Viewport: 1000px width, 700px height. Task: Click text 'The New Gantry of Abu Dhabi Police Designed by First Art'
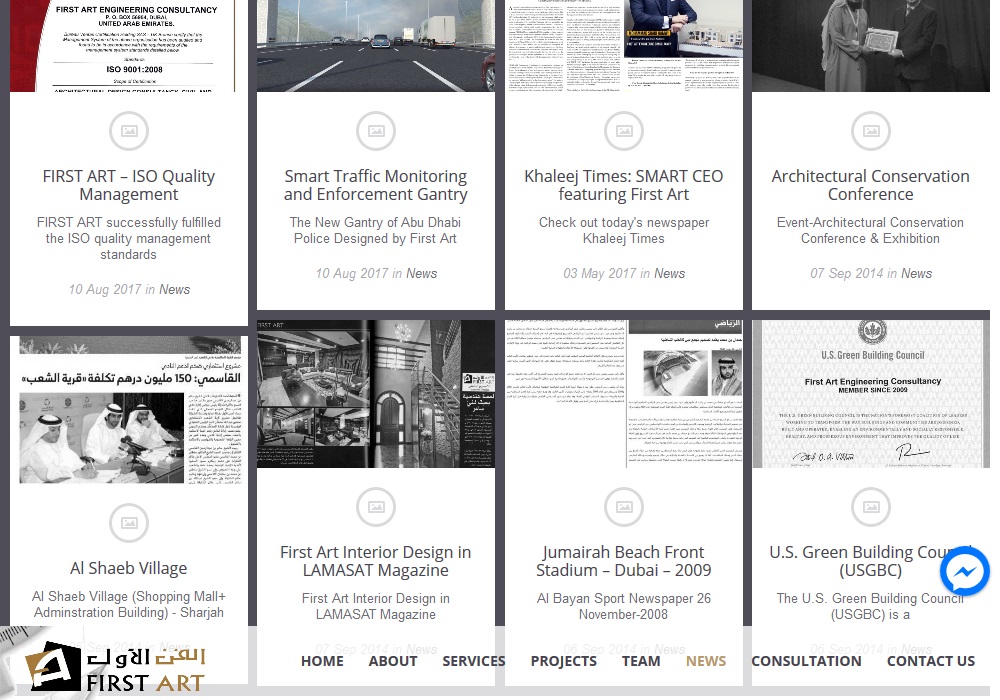[376, 230]
